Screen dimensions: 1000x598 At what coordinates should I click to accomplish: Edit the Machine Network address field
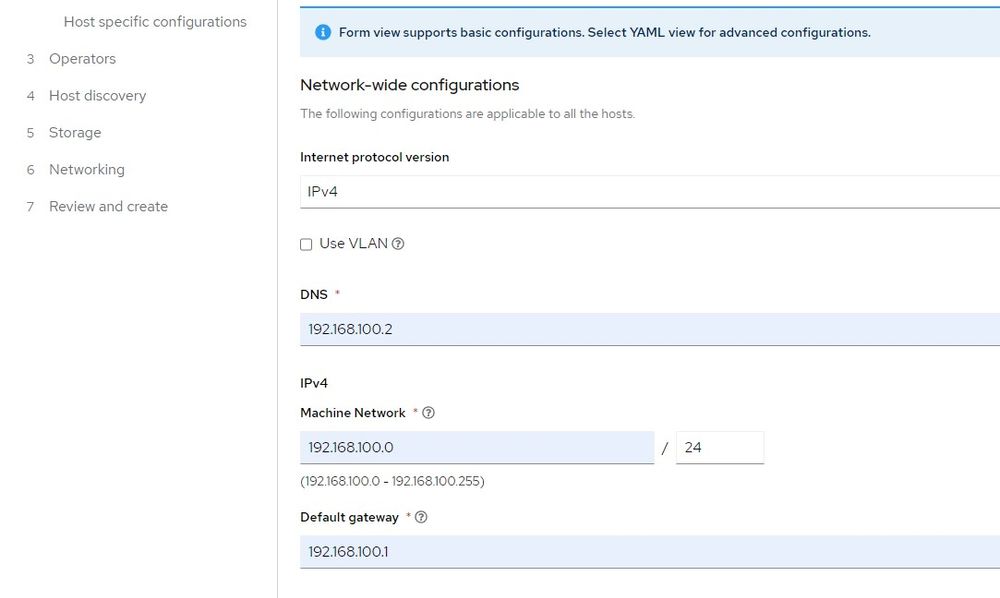[477, 447]
